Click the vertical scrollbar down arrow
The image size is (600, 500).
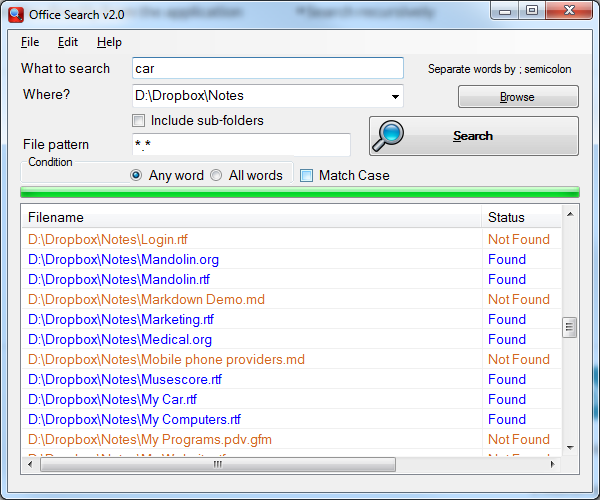point(570,448)
